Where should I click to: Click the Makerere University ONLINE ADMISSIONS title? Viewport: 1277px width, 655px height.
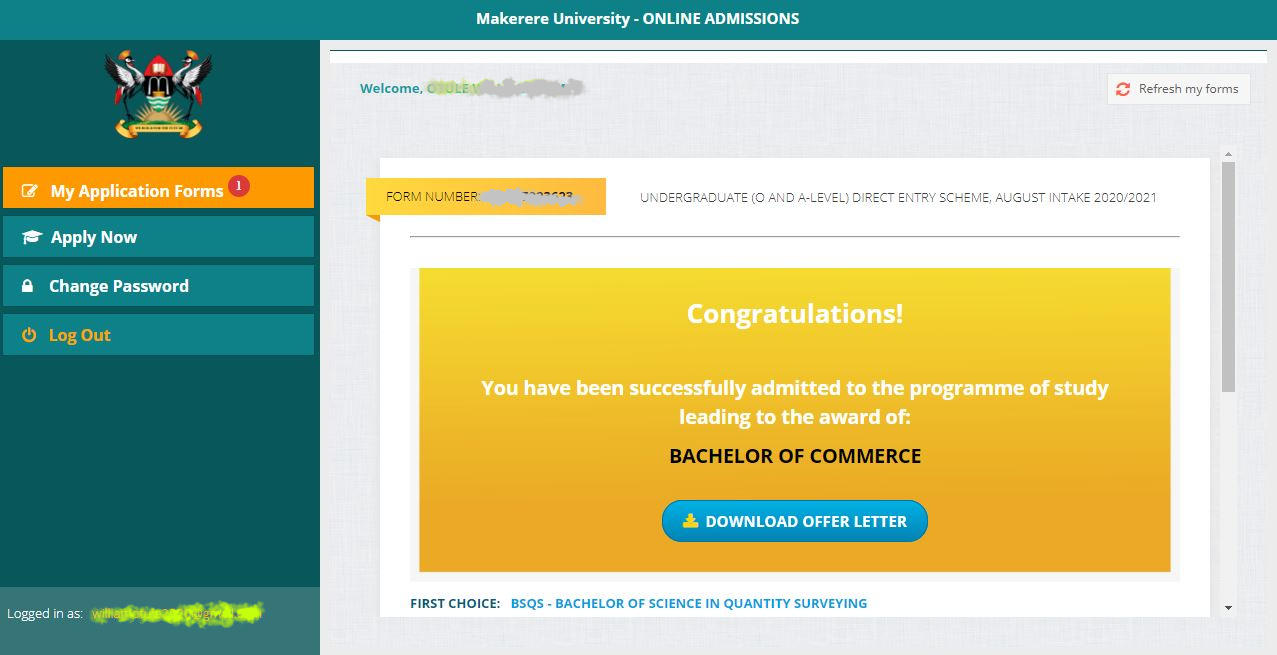click(638, 18)
